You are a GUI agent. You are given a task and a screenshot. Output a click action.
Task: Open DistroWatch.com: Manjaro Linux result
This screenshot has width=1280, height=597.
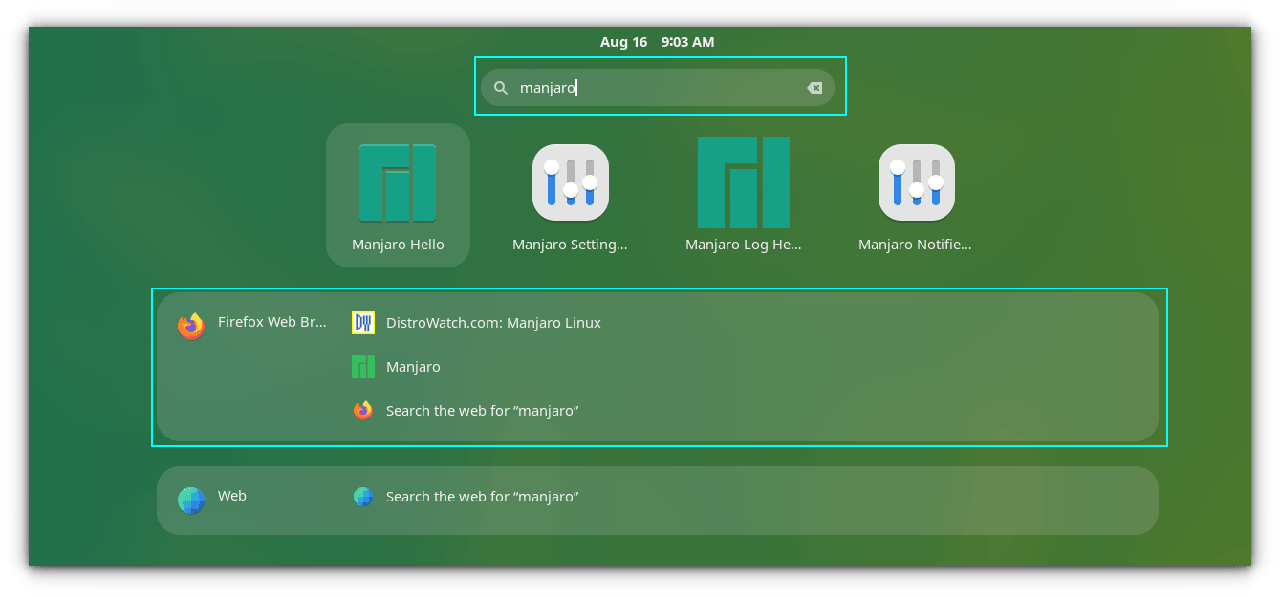click(x=493, y=323)
